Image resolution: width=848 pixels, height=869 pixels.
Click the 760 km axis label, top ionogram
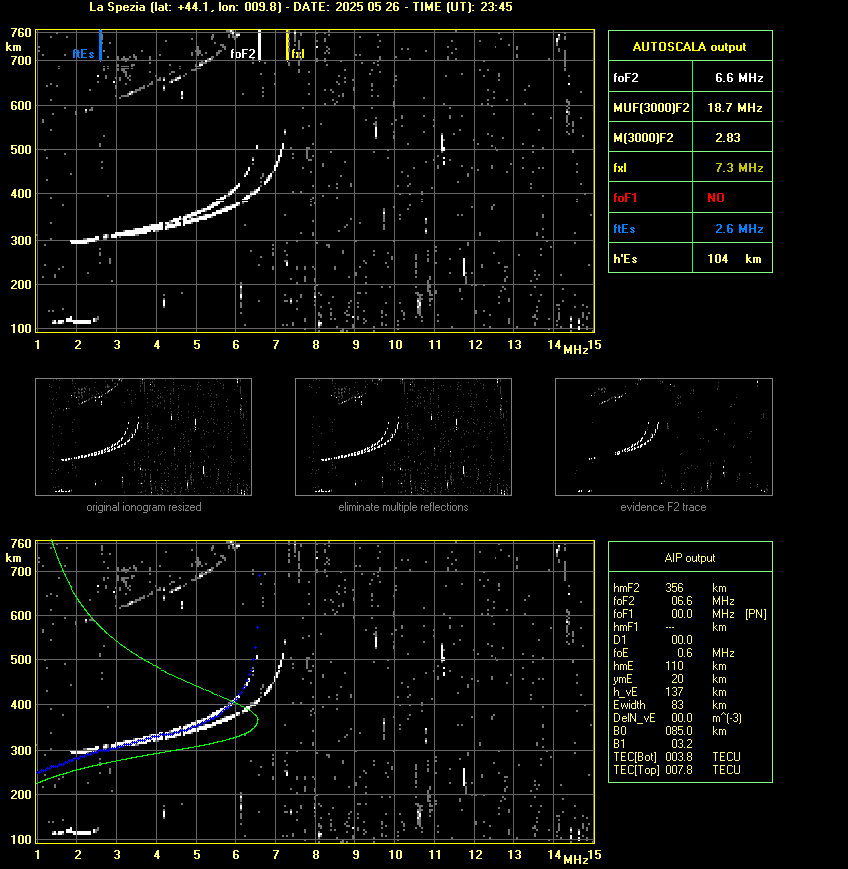[x=21, y=33]
